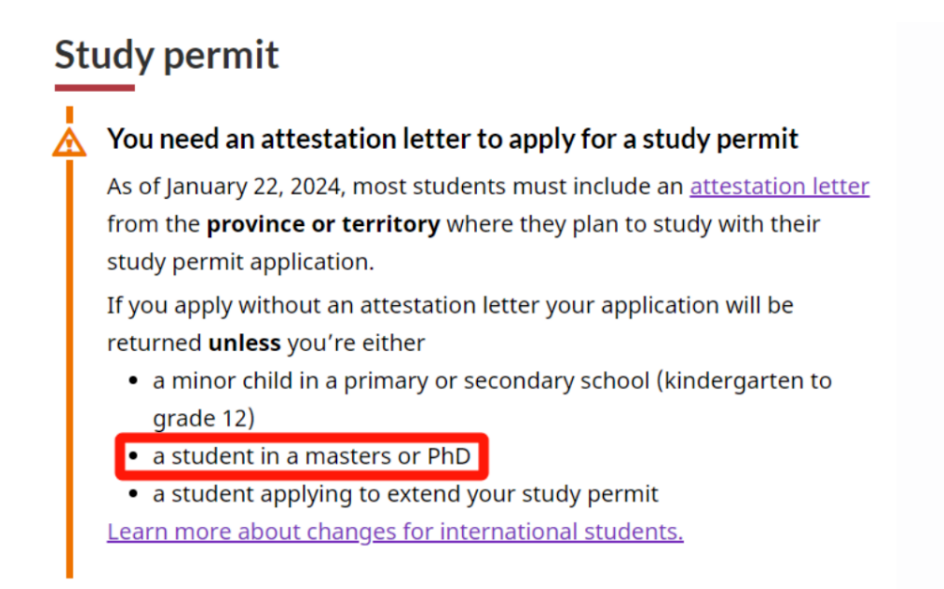Click the bullet dot before a minor child
The image size is (944, 589).
pos(134,381)
